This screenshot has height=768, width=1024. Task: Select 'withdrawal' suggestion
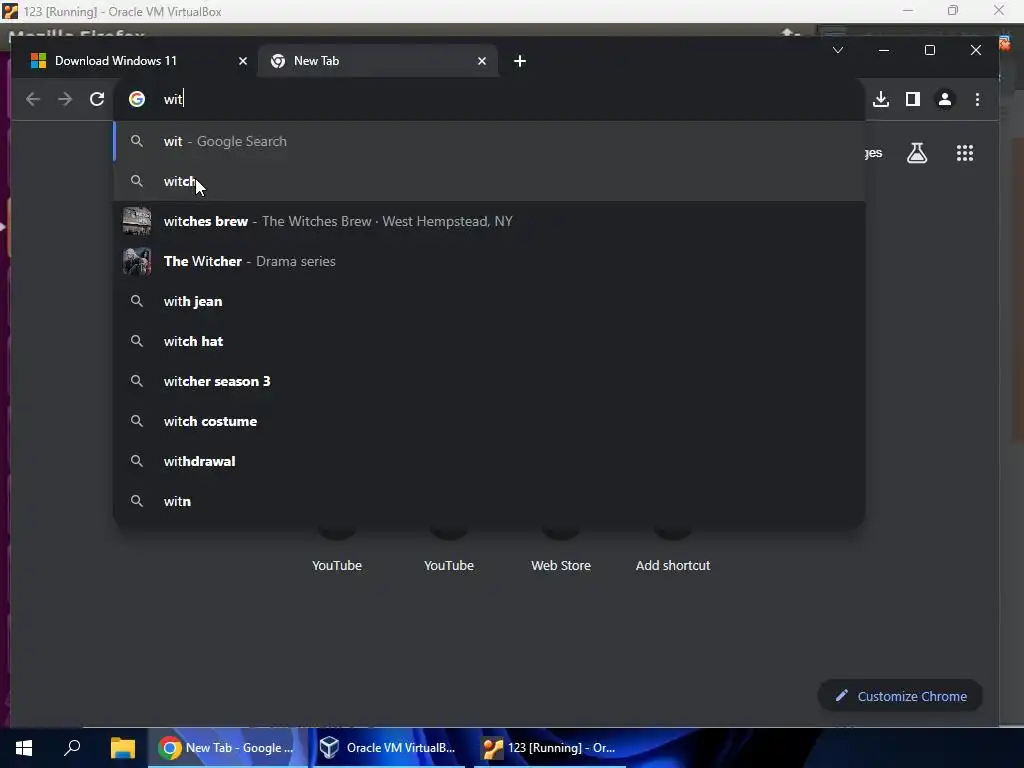[490, 461]
